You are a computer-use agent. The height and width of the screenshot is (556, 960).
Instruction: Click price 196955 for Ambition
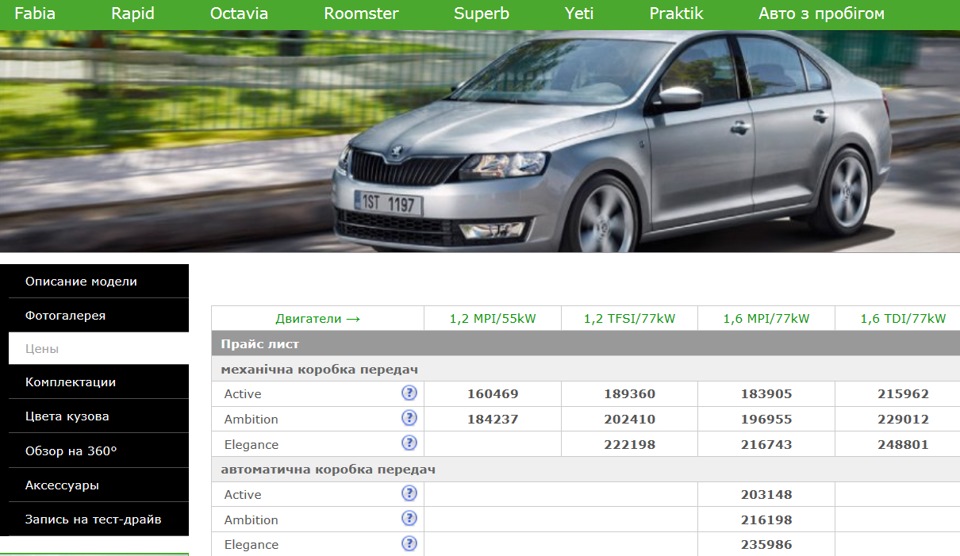[767, 419]
